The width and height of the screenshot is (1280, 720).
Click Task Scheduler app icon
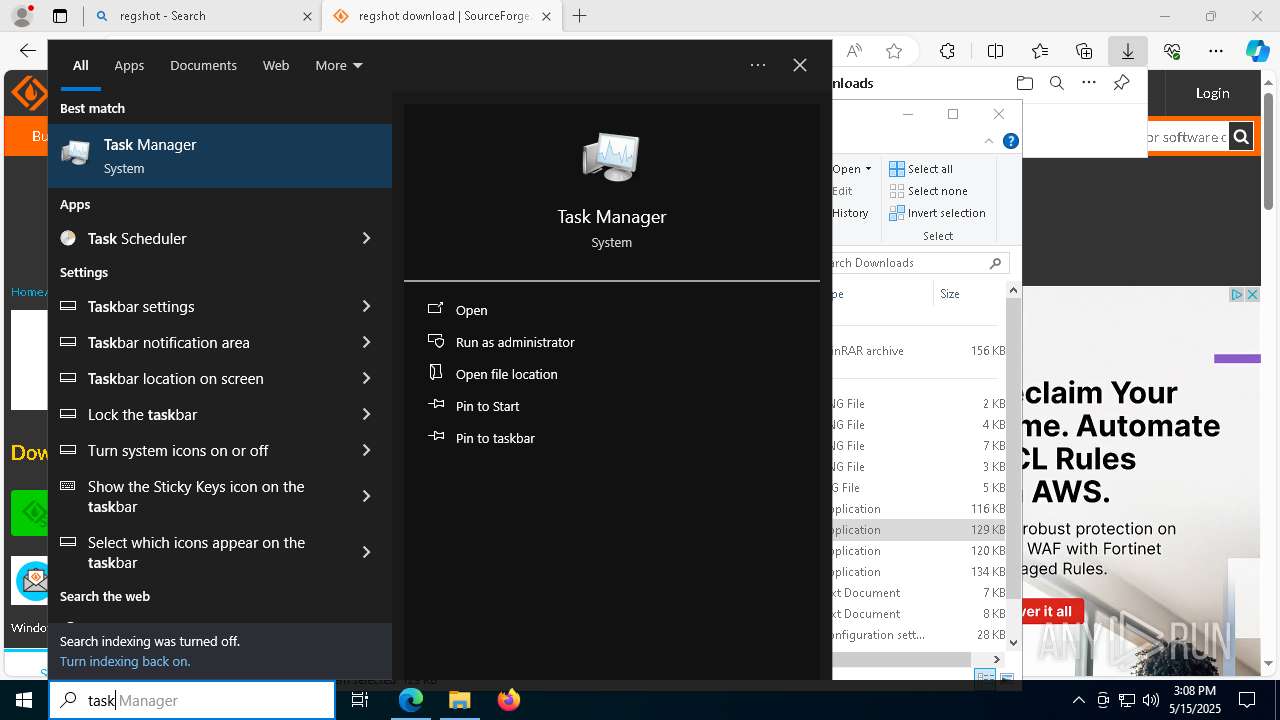(x=68, y=238)
